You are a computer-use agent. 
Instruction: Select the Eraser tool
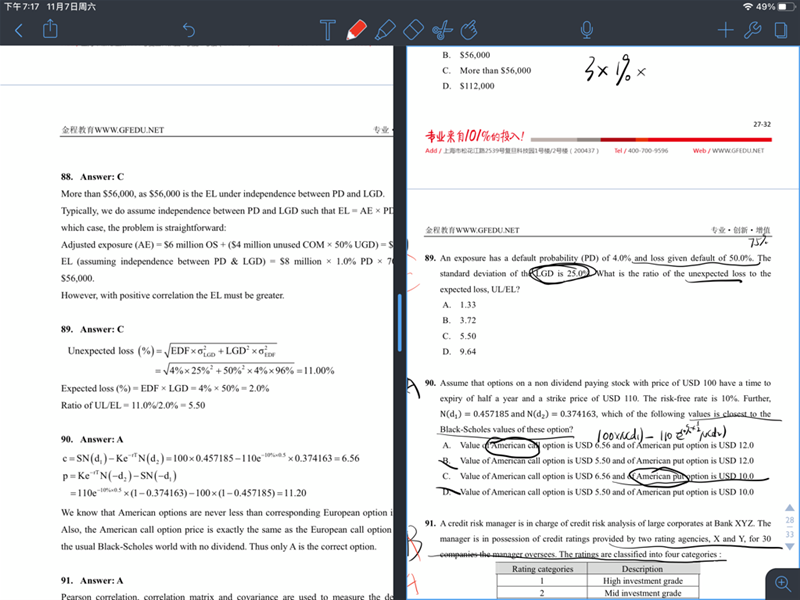point(413,30)
